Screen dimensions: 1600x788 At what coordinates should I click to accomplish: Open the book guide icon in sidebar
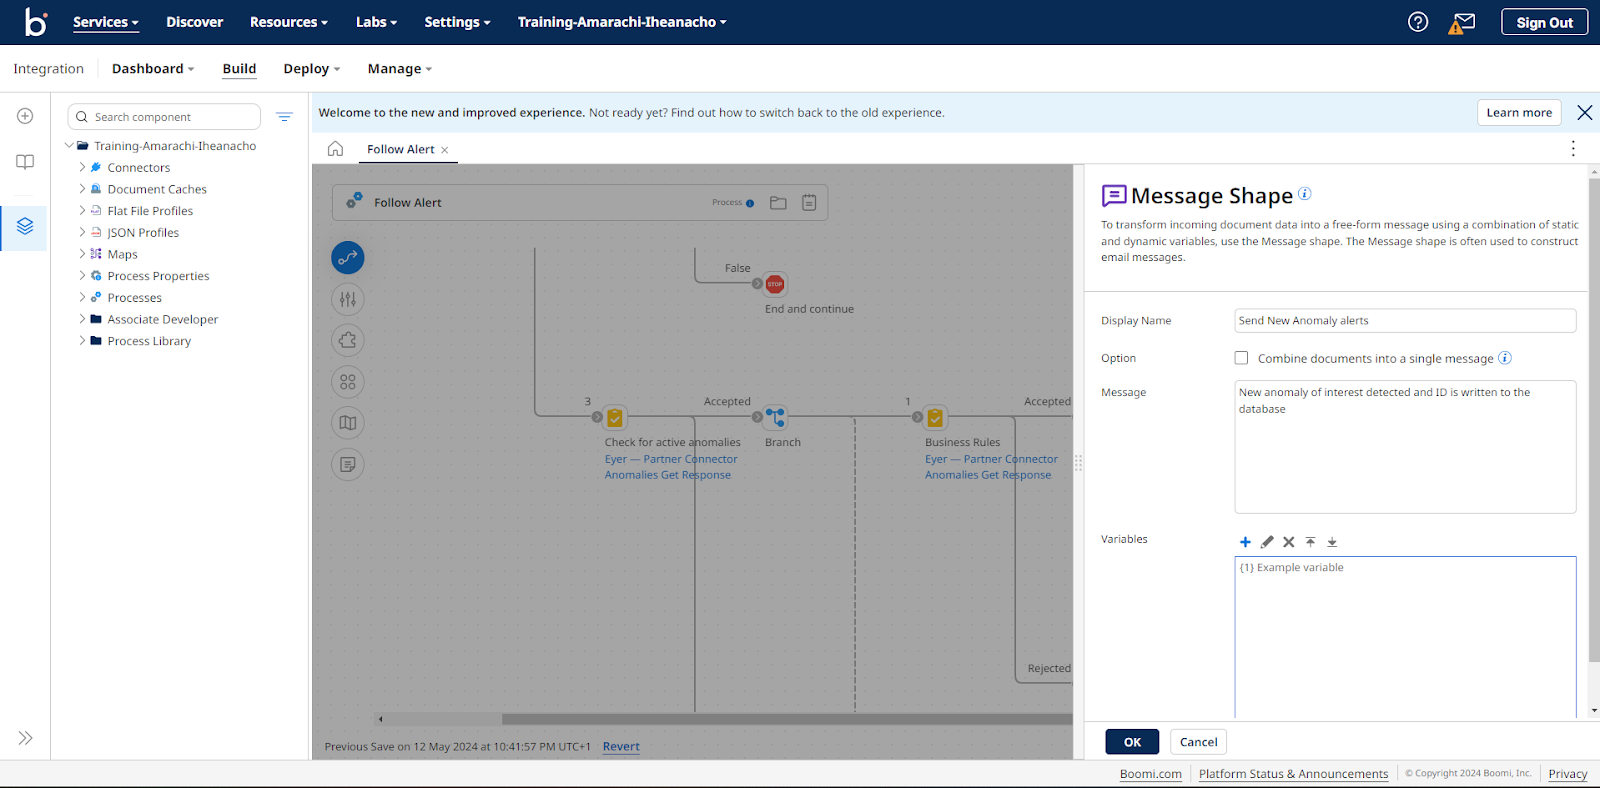[x=25, y=162]
